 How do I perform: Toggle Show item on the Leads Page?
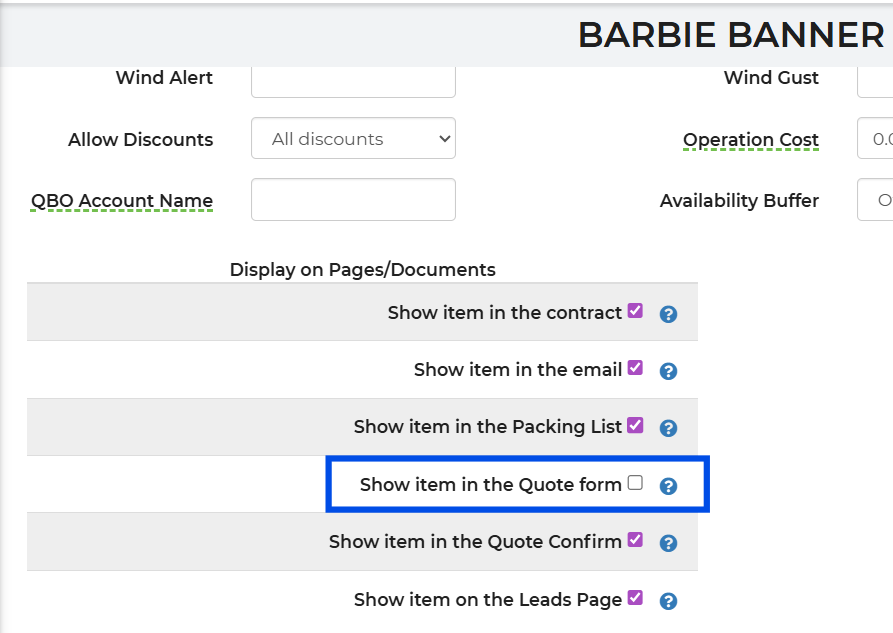(635, 598)
